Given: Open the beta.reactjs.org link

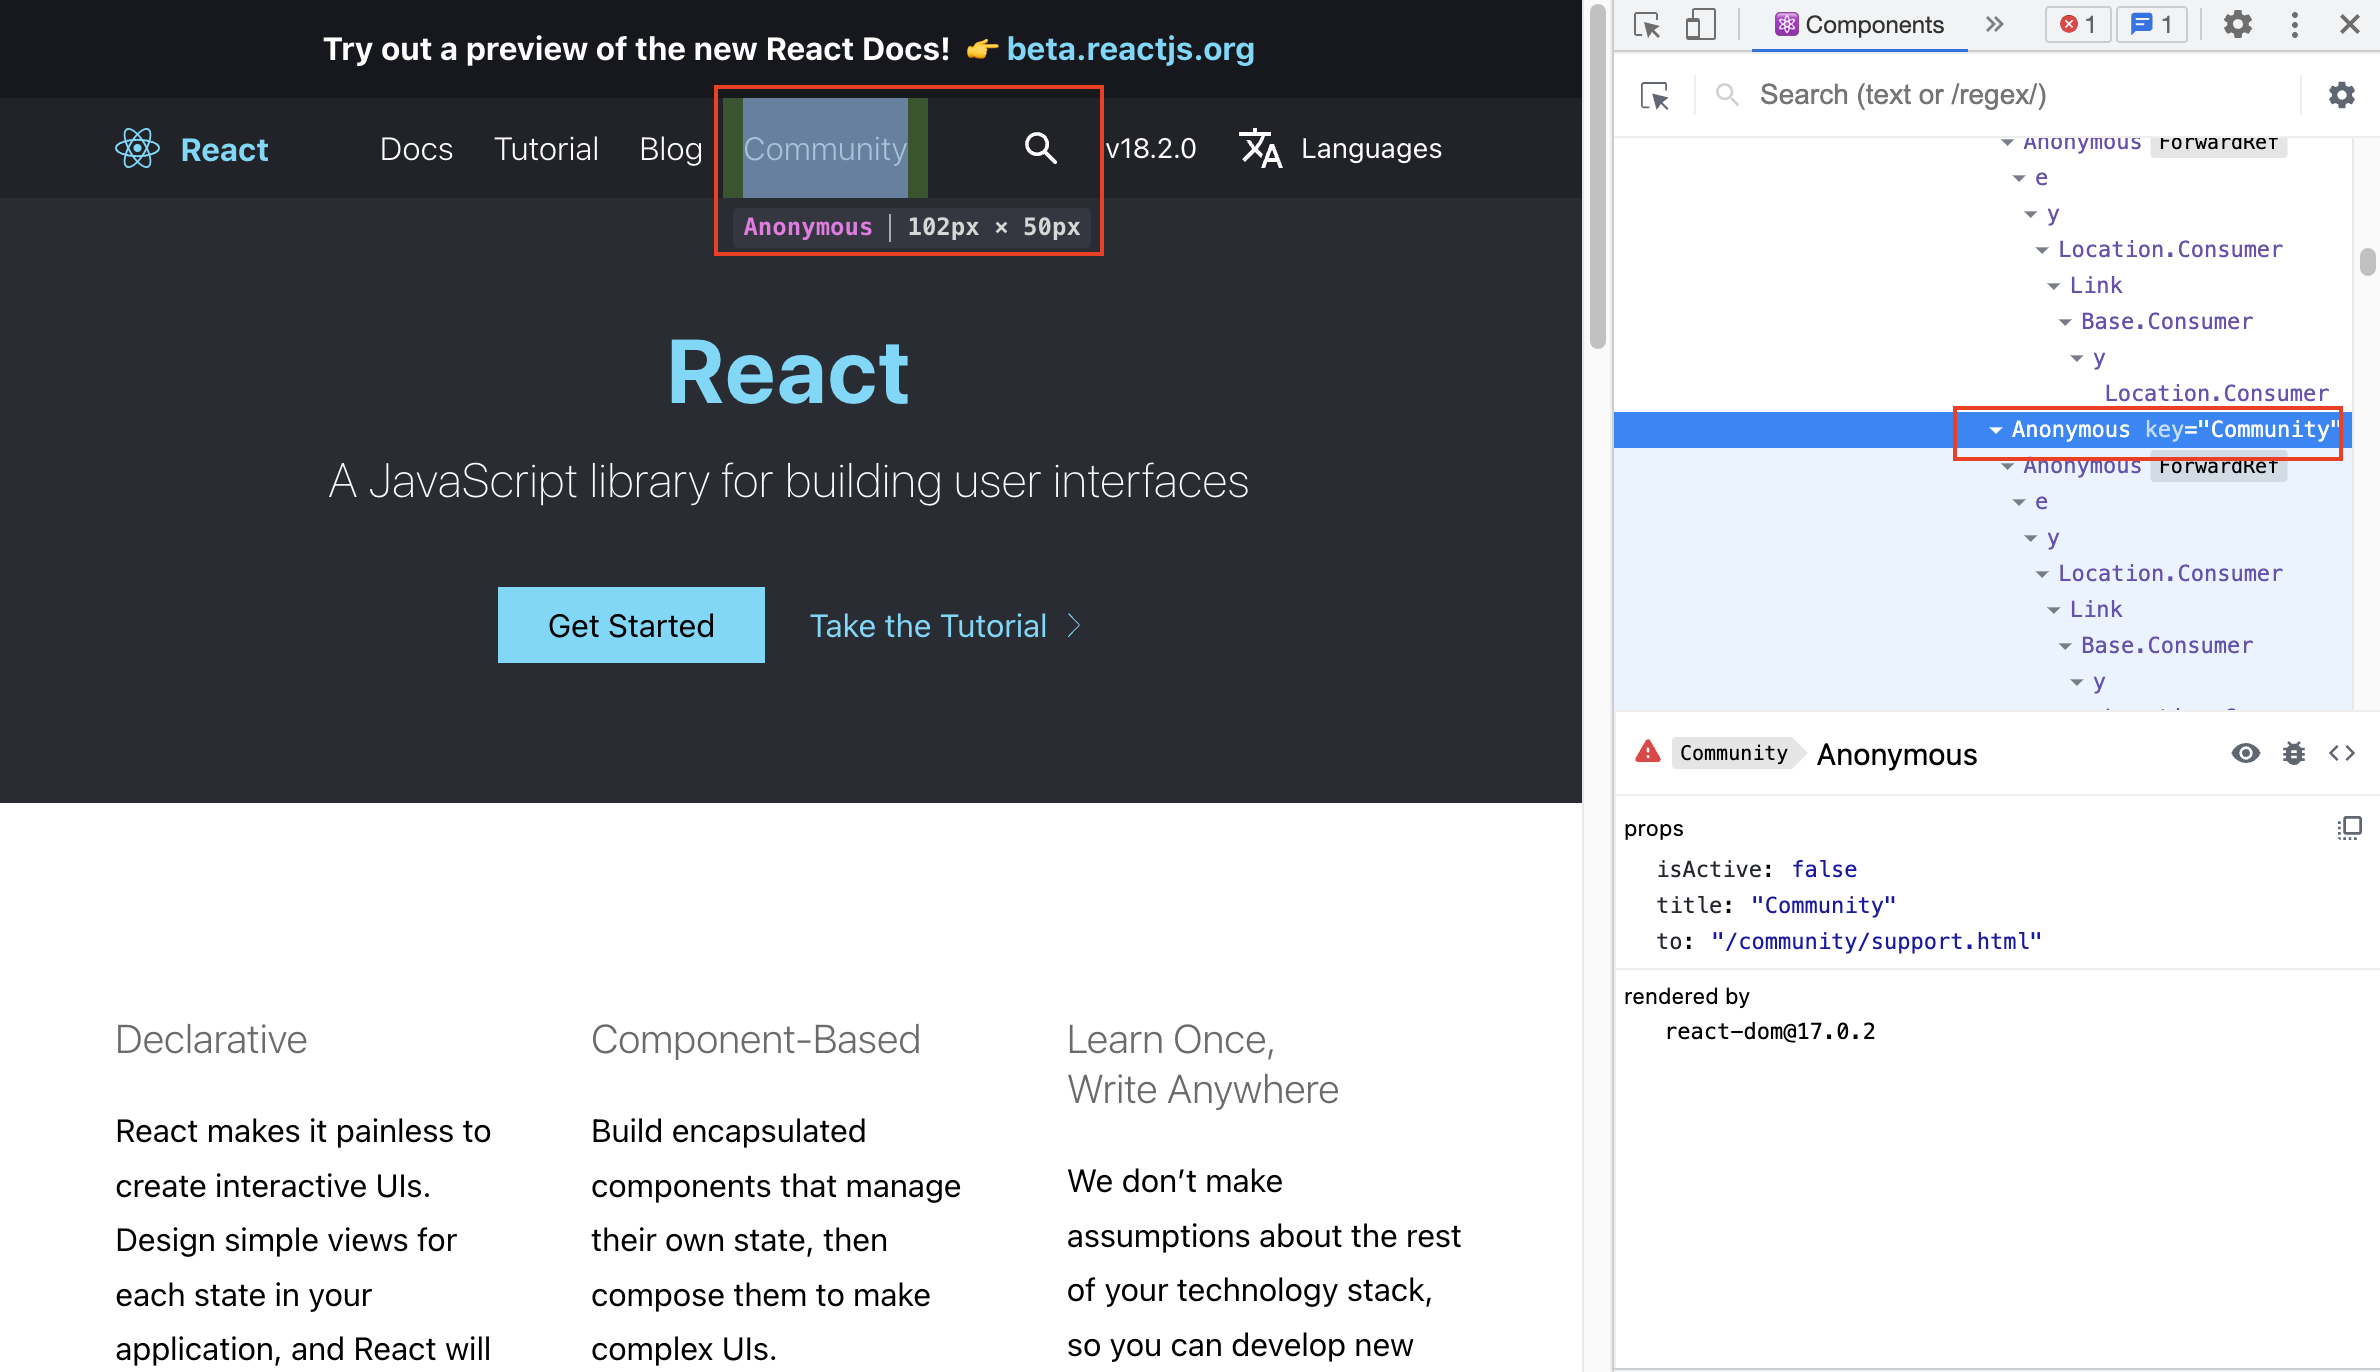Looking at the screenshot, I should tap(1130, 49).
